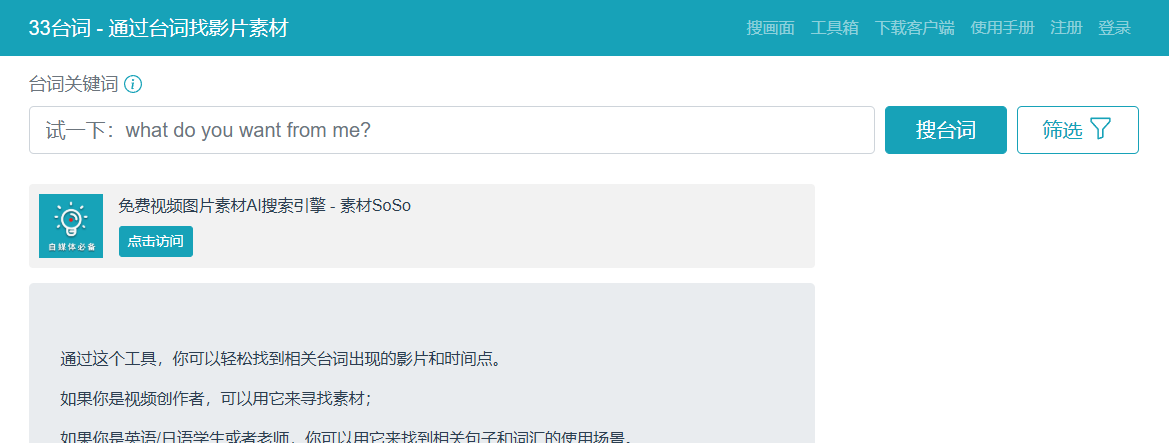1169x443 pixels.
Task: Click the info icon beside 台词关键词
Action: point(133,84)
